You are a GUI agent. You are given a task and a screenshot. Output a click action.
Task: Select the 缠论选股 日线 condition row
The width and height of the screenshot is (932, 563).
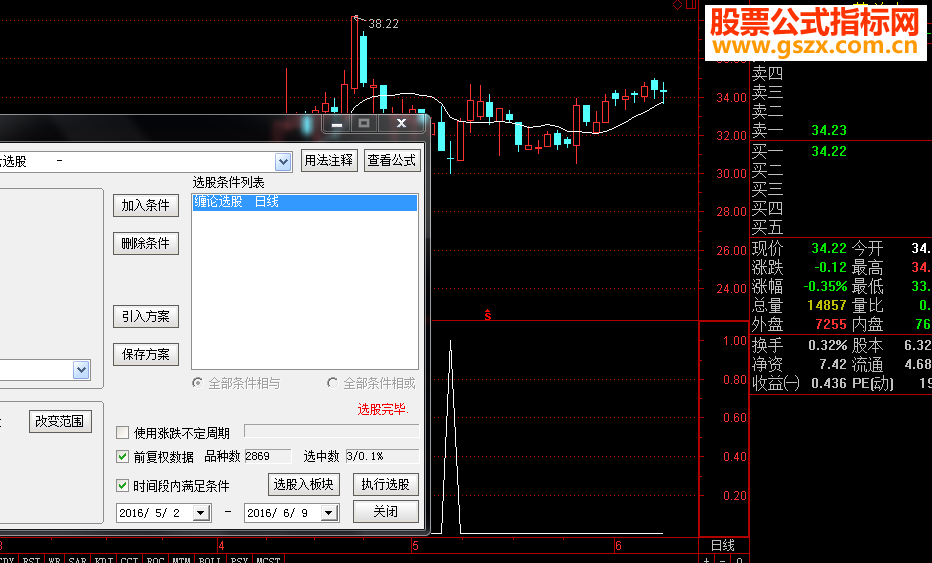tap(304, 202)
